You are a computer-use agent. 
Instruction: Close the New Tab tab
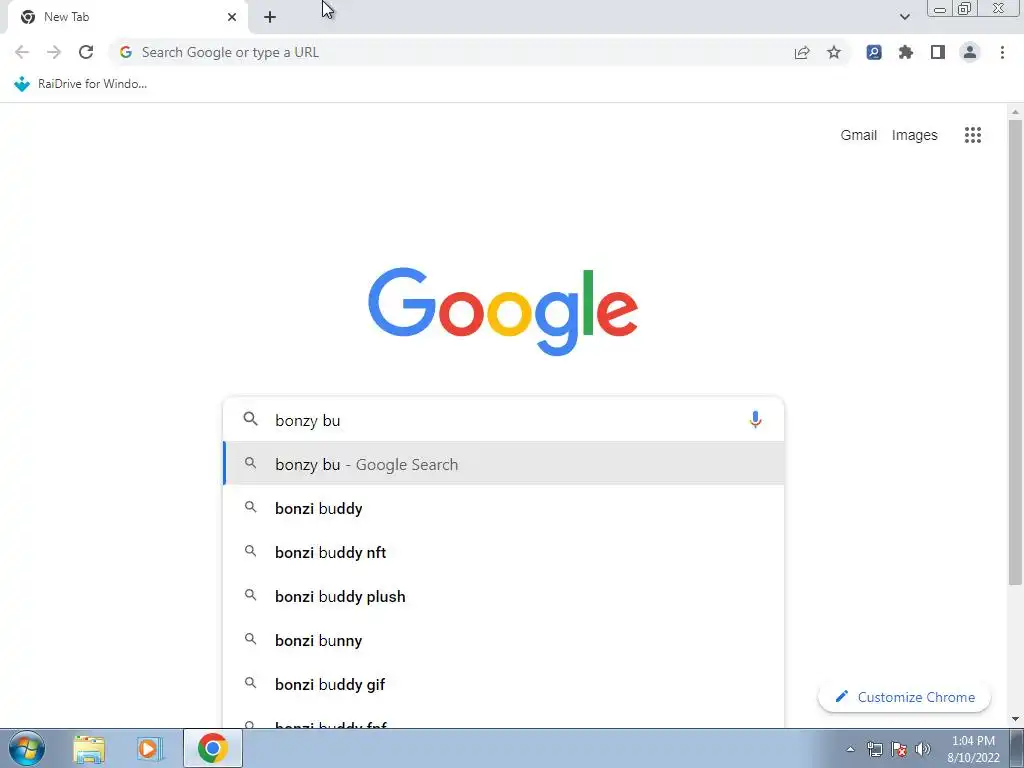click(232, 17)
